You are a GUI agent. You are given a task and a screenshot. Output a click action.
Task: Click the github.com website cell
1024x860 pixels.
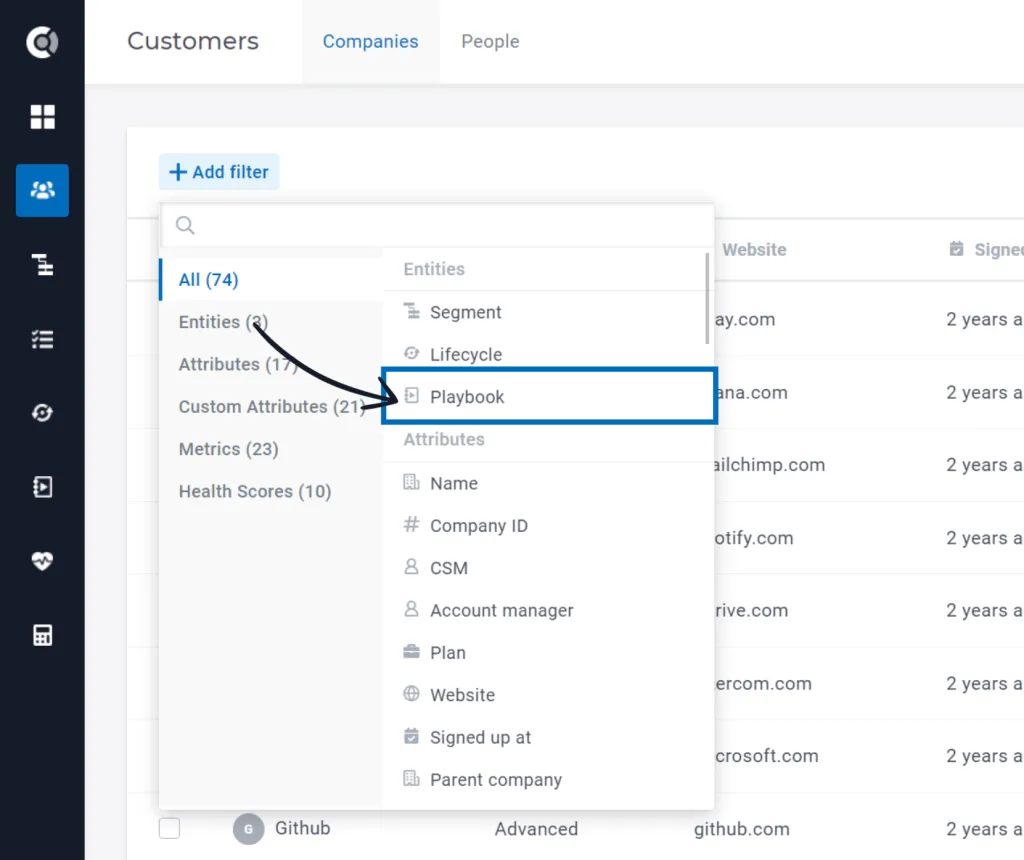(x=741, y=829)
